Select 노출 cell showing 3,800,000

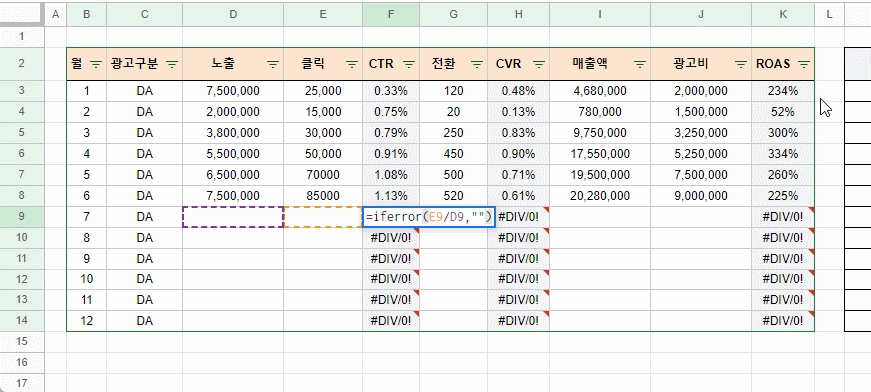(233, 133)
